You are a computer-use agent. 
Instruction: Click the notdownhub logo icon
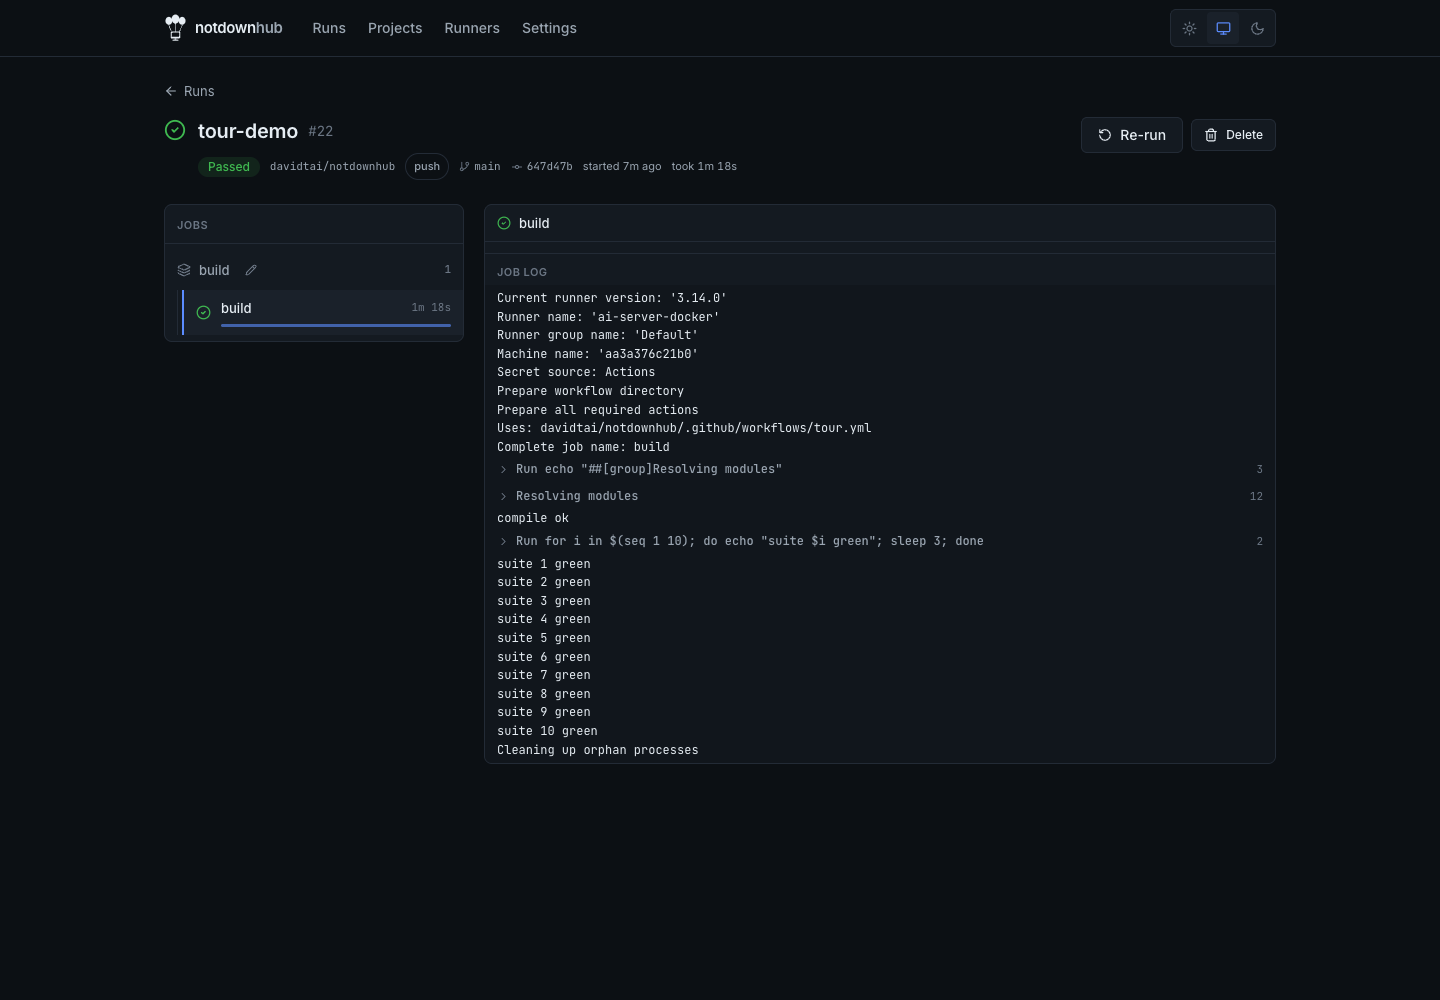tap(175, 28)
